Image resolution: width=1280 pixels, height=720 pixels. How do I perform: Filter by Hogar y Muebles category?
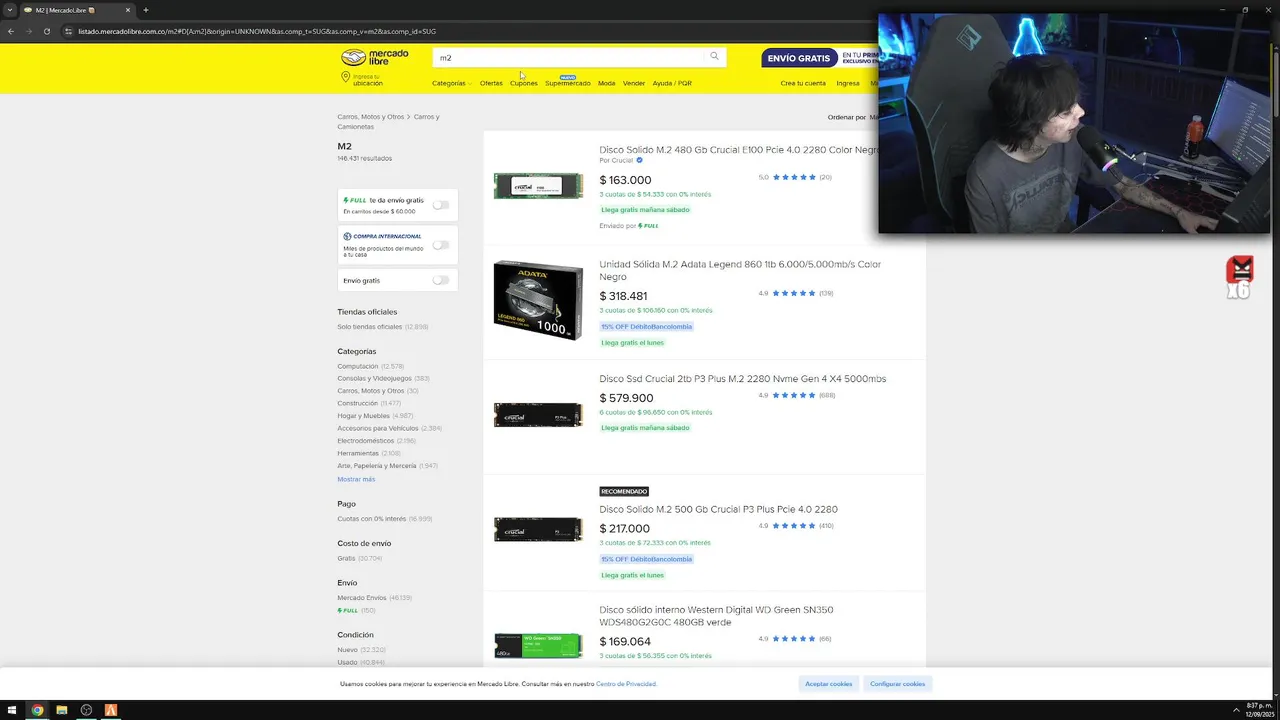pos(364,416)
